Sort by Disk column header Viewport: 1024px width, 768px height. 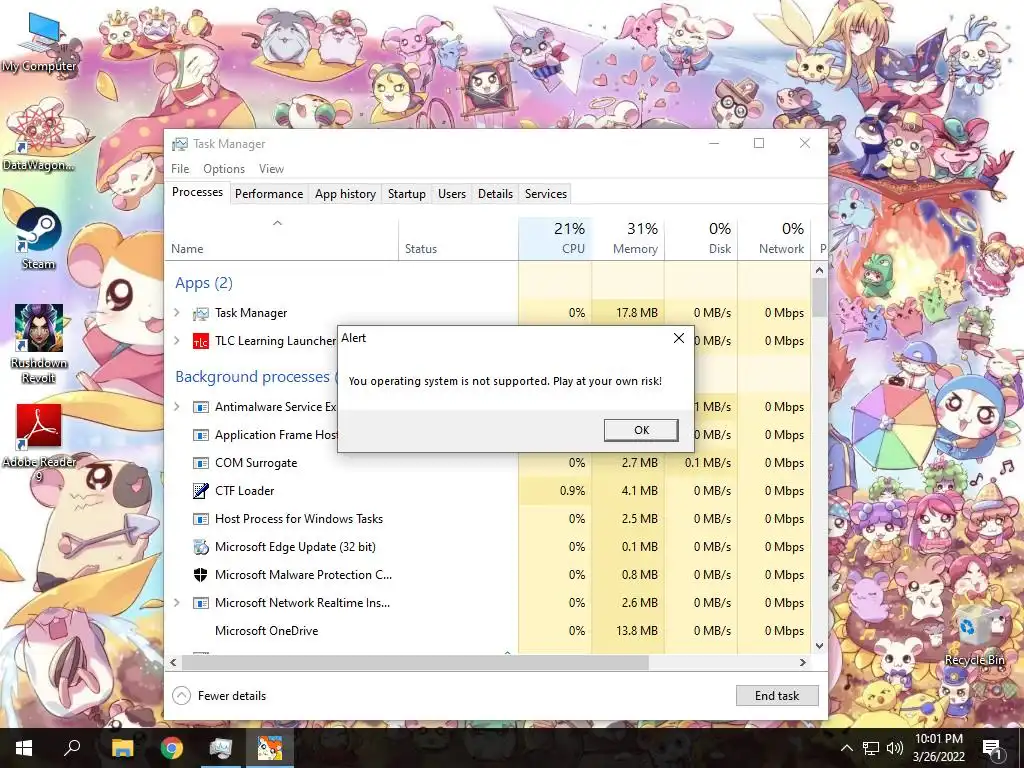click(701, 239)
